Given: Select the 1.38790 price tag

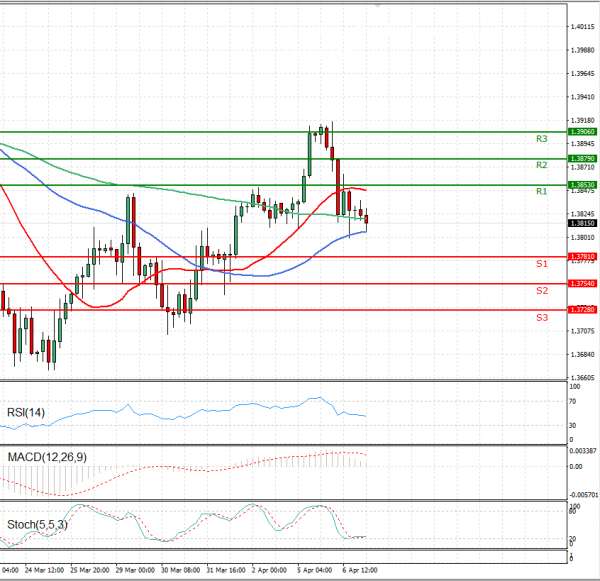Looking at the screenshot, I should click(x=583, y=158).
